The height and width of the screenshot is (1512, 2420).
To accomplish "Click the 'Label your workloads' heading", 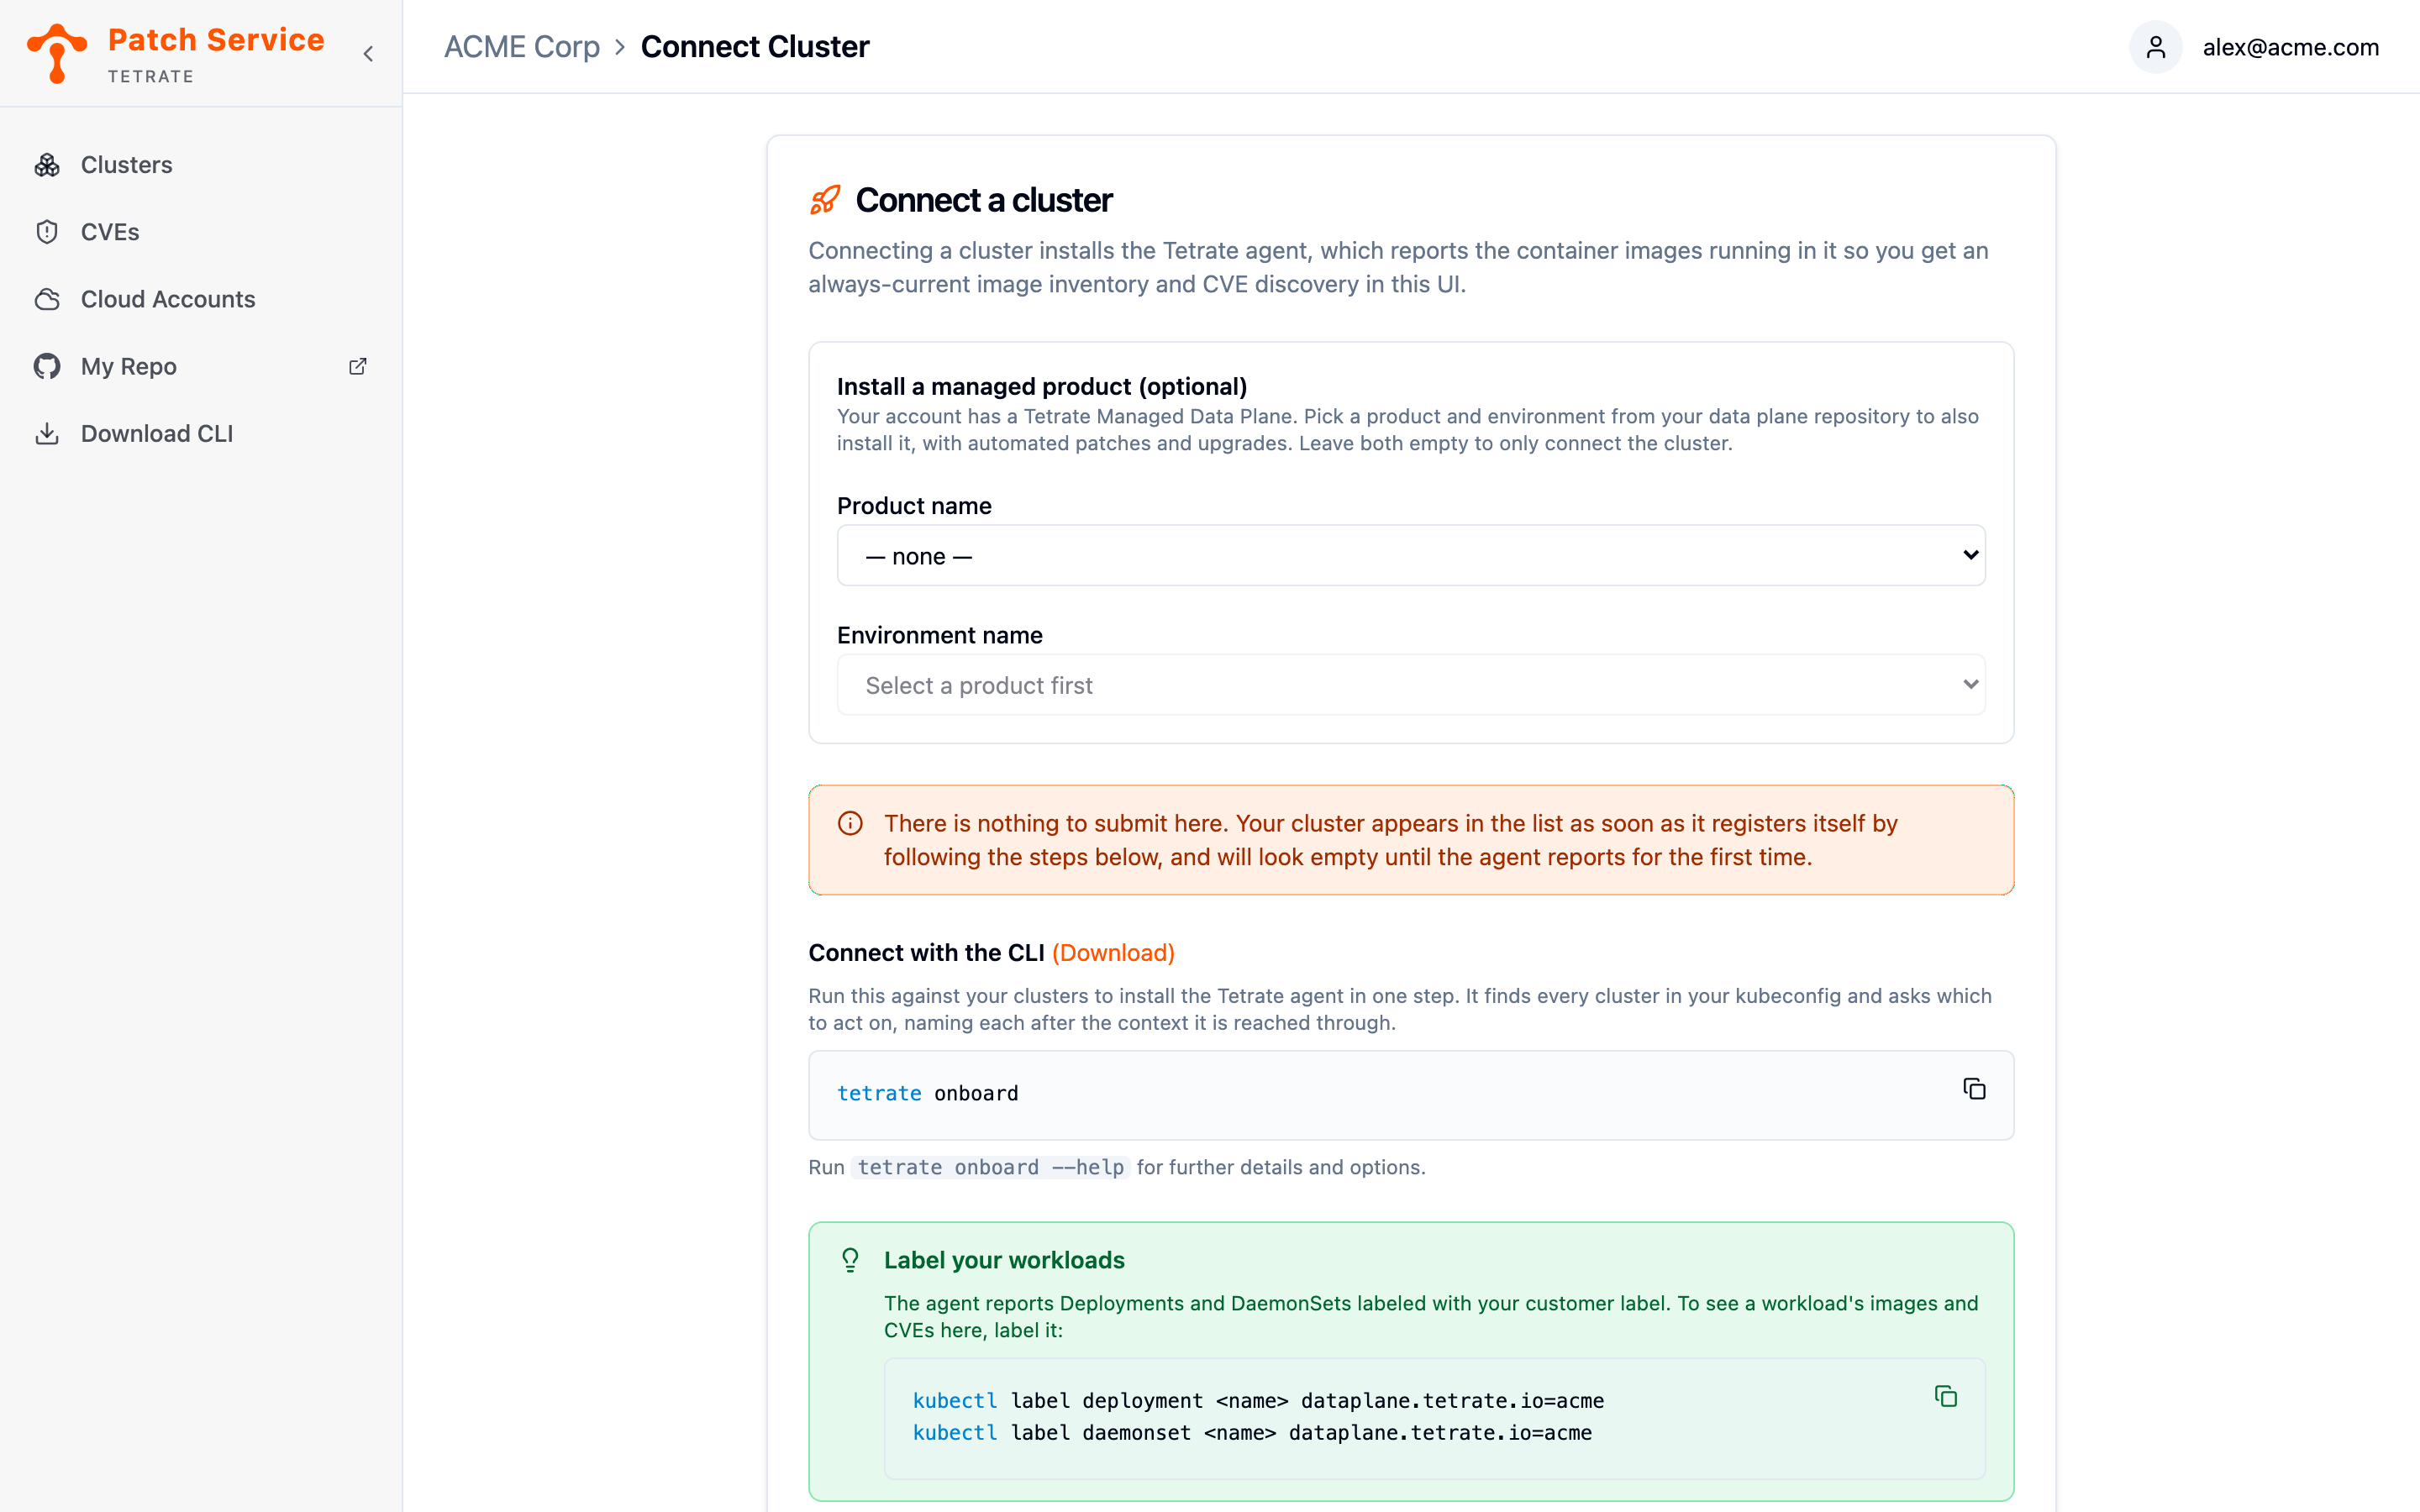I will [x=1004, y=1260].
